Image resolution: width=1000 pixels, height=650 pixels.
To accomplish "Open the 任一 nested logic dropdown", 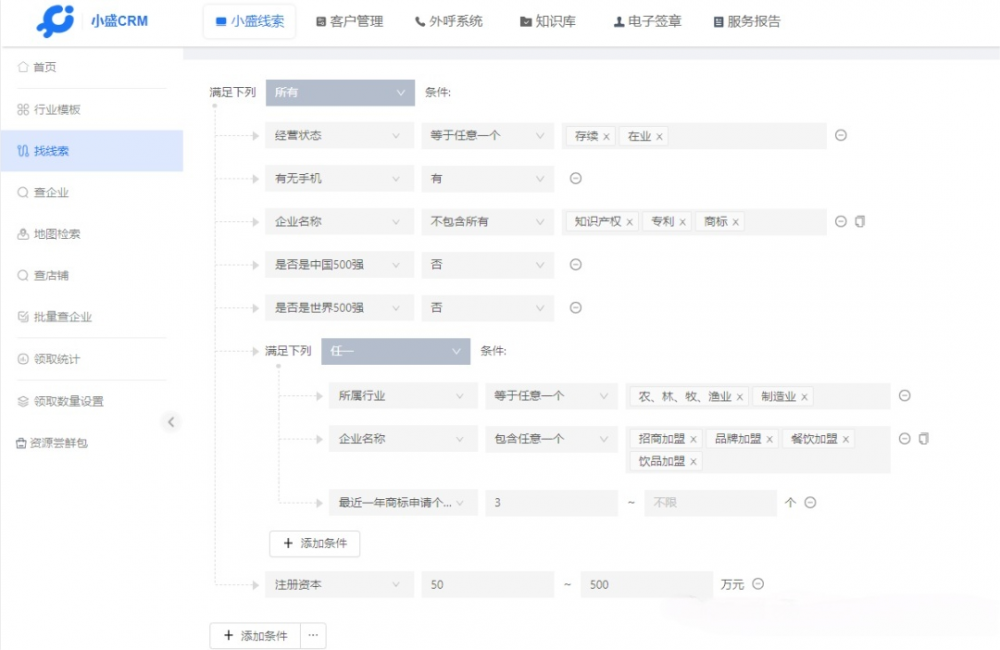I will pyautogui.click(x=394, y=351).
